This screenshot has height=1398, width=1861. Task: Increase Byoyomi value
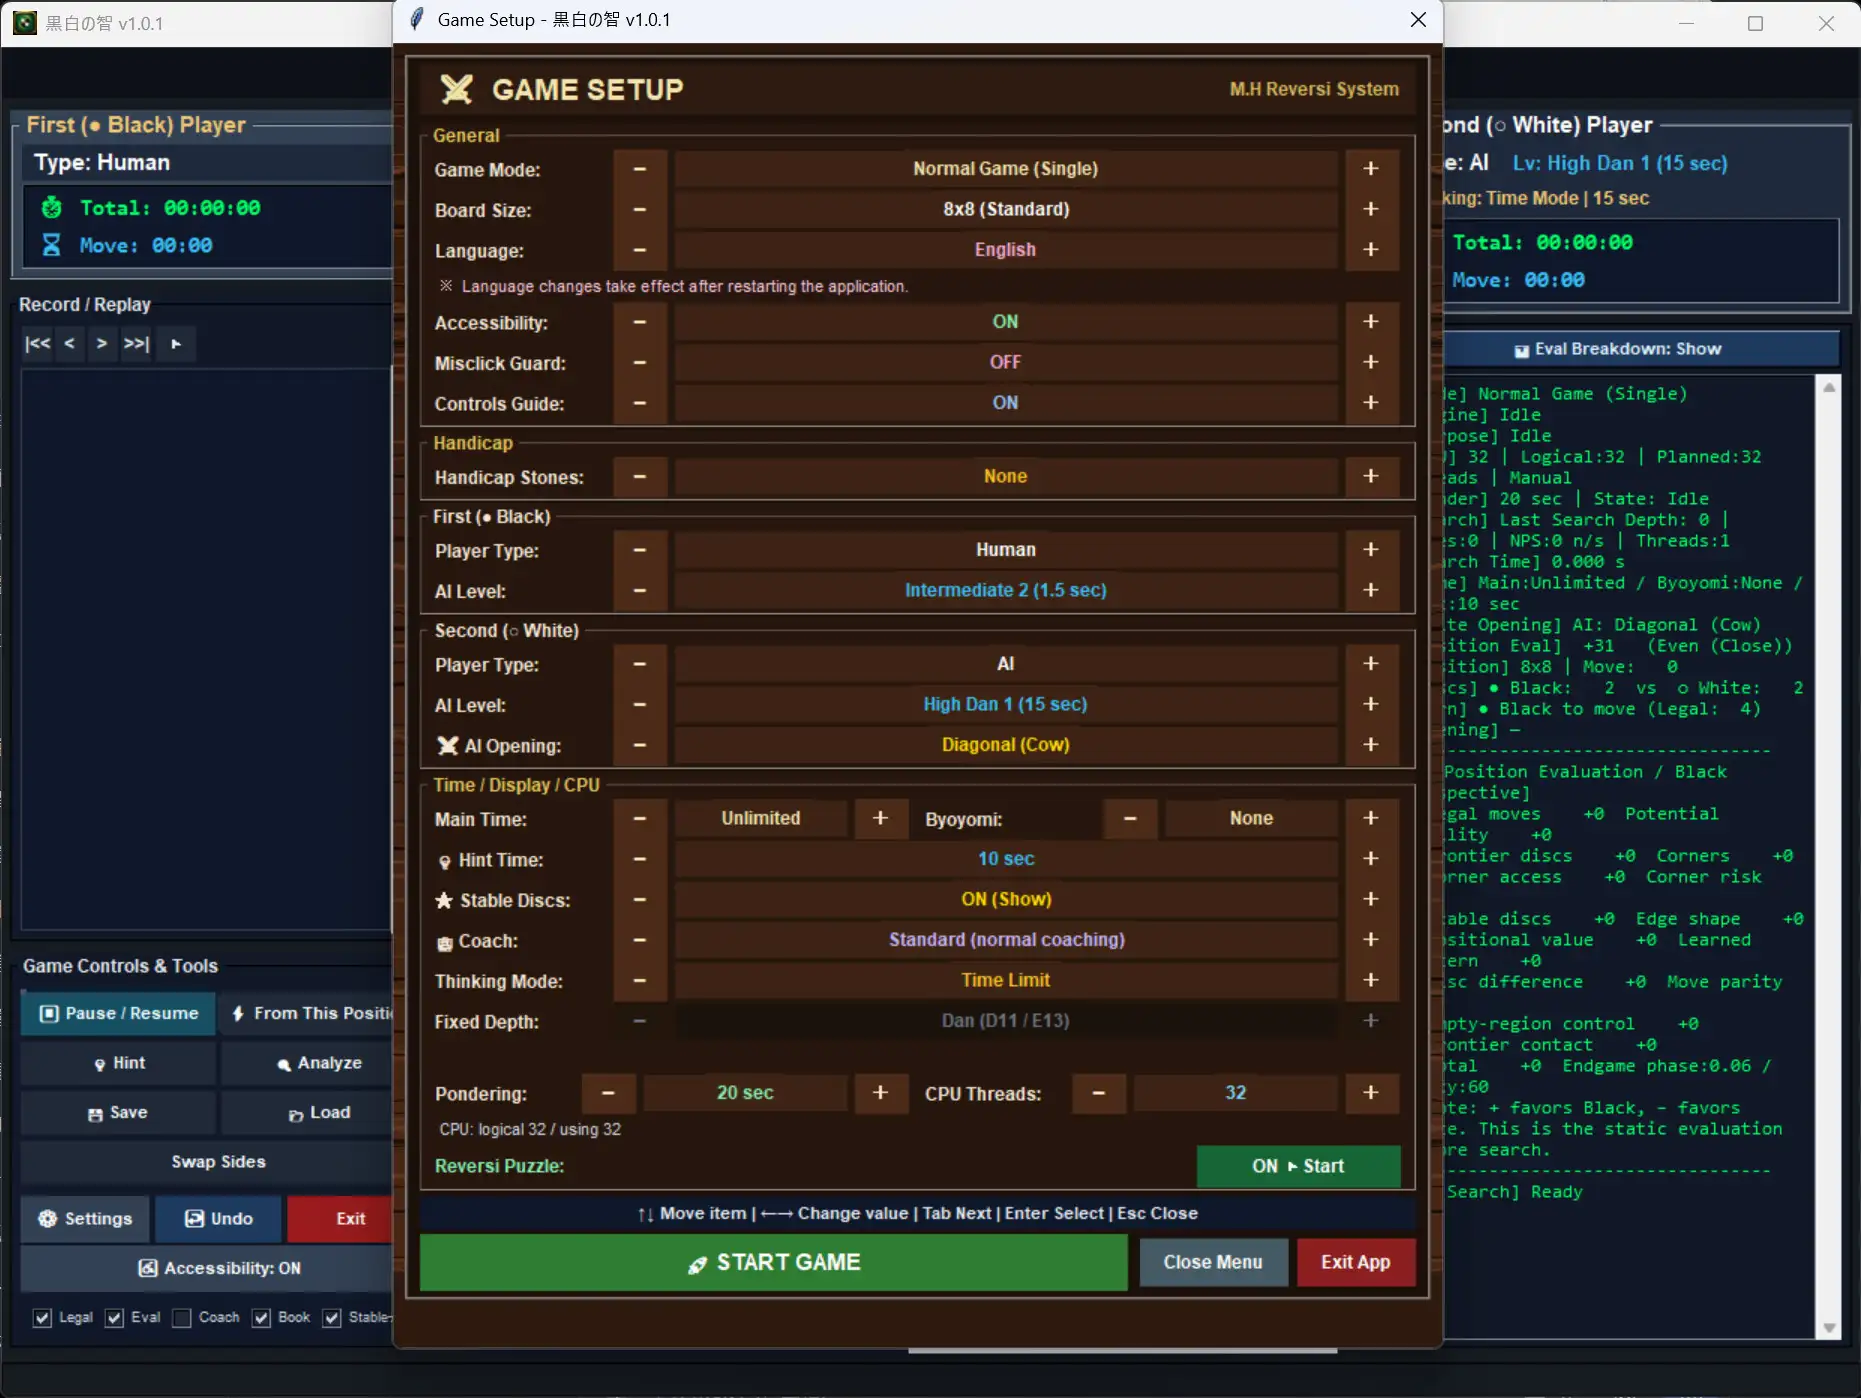click(1371, 818)
